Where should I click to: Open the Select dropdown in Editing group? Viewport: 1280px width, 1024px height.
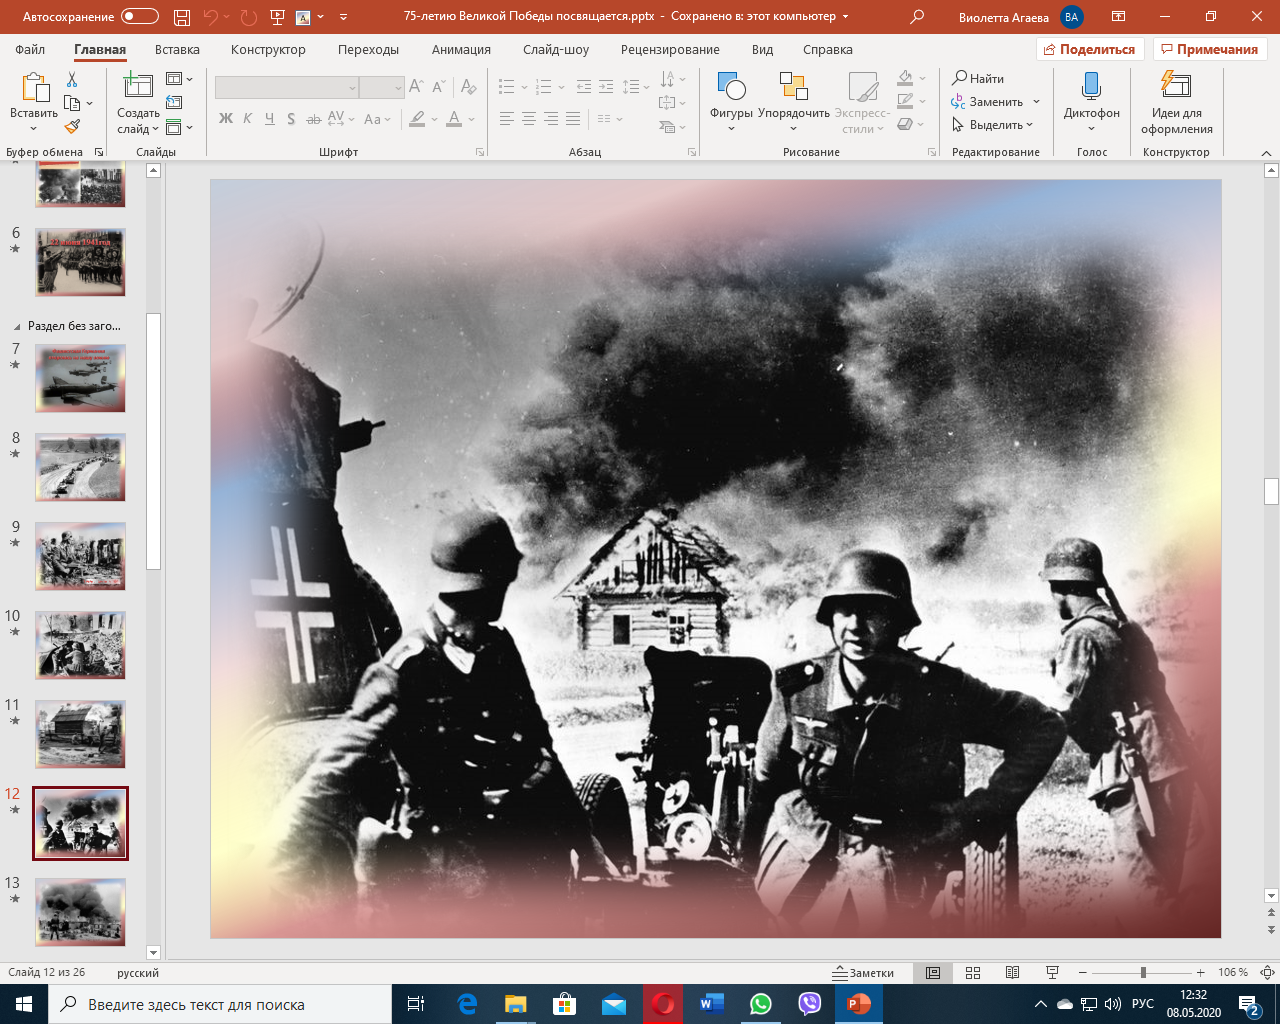[x=993, y=125]
